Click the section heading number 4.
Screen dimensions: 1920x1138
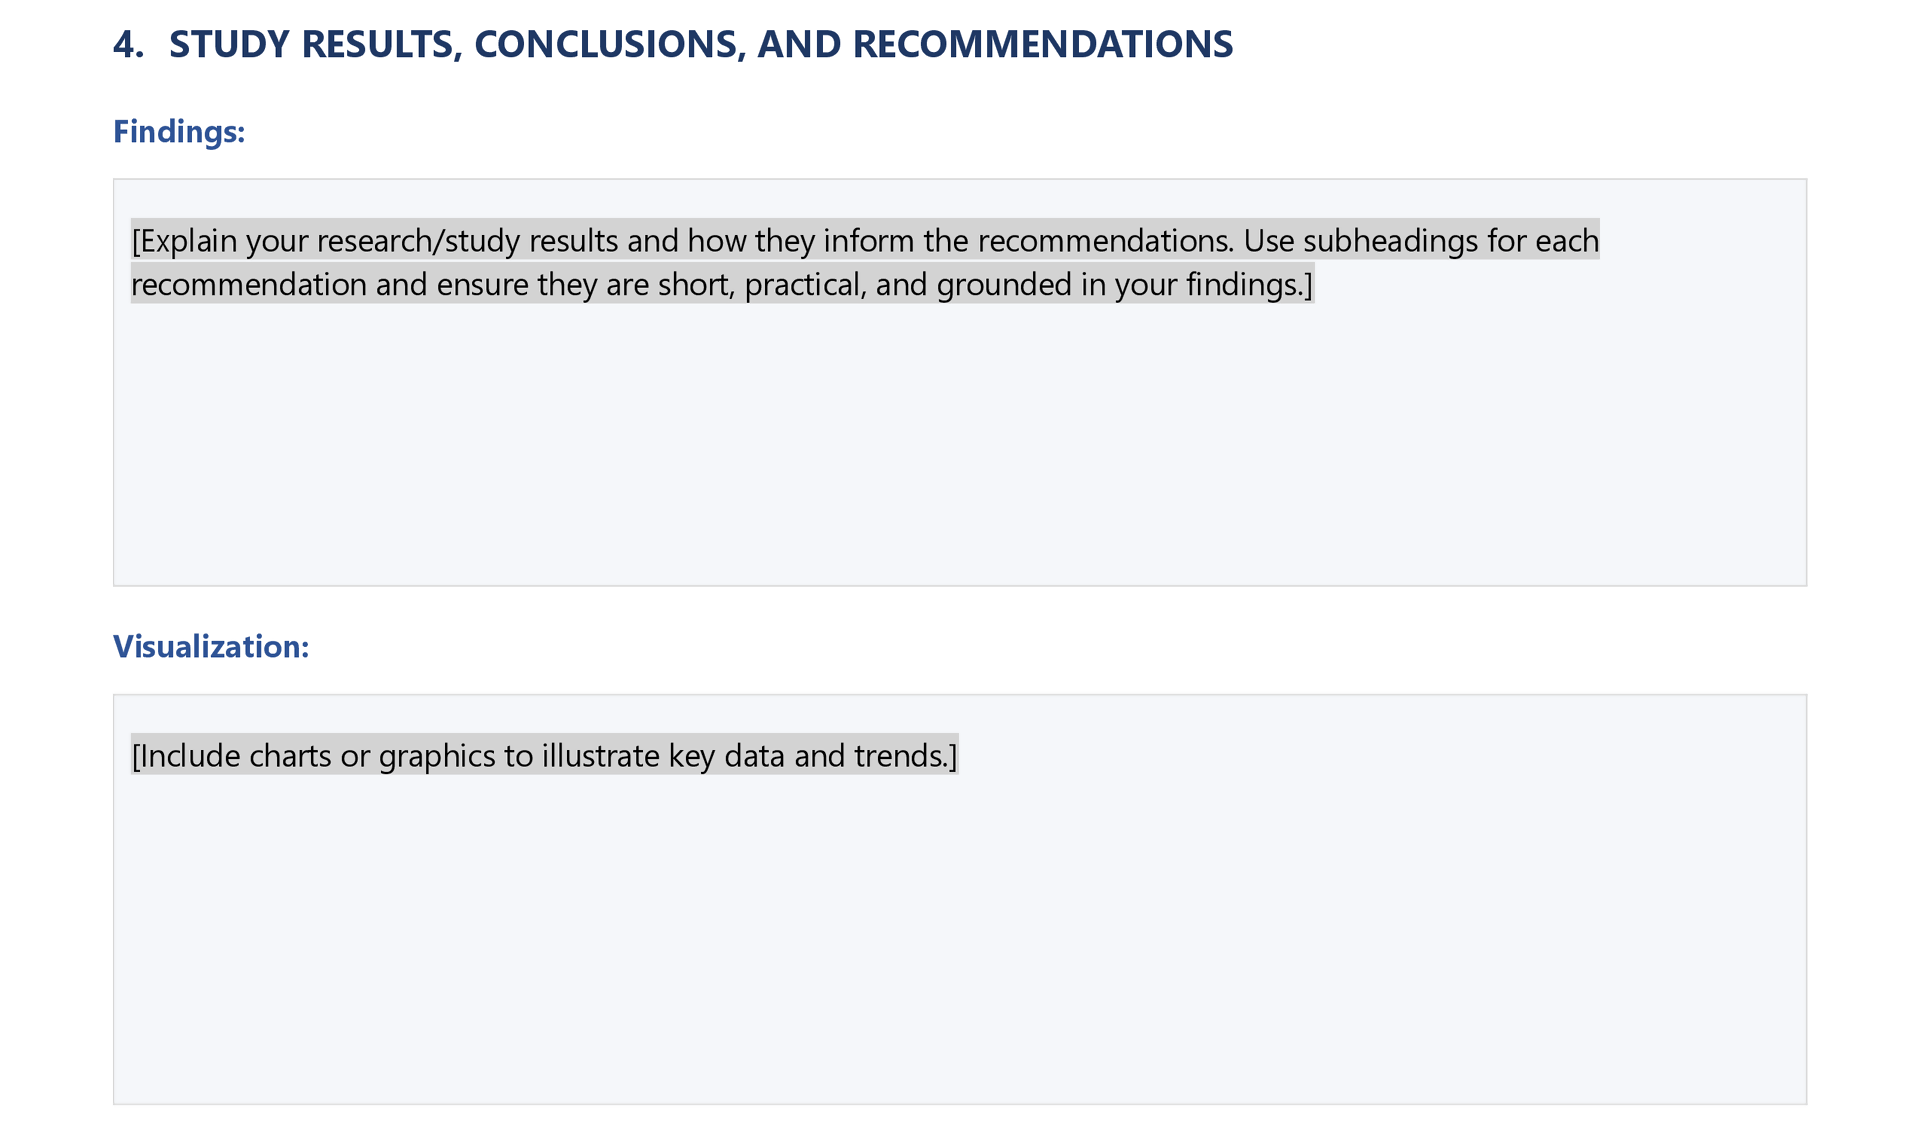[x=128, y=45]
